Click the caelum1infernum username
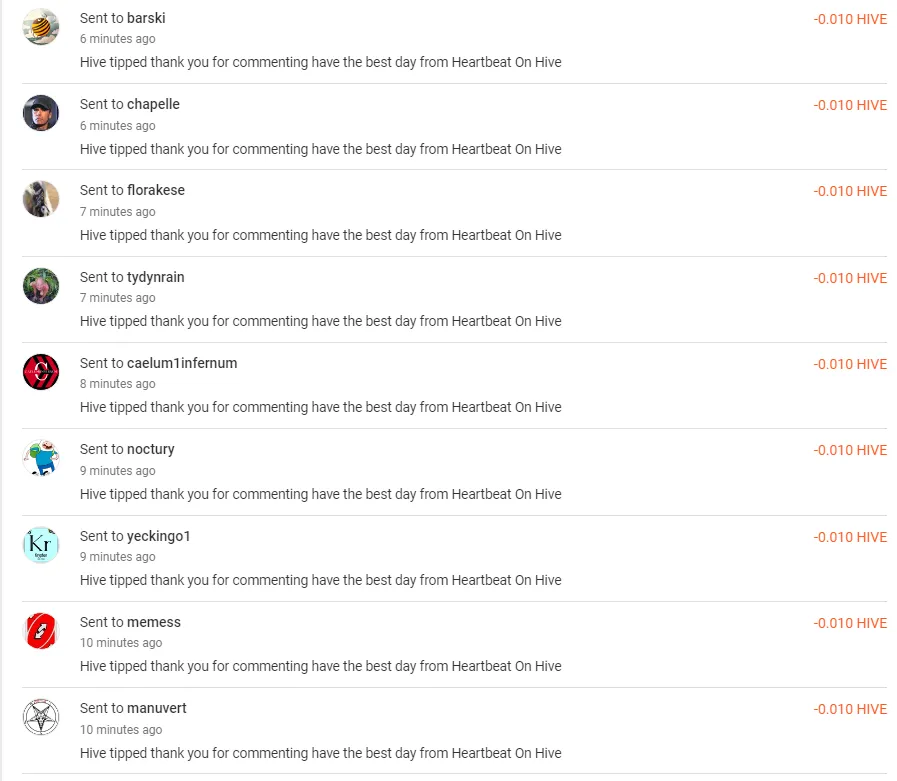The height and width of the screenshot is (781, 897). tap(182, 363)
